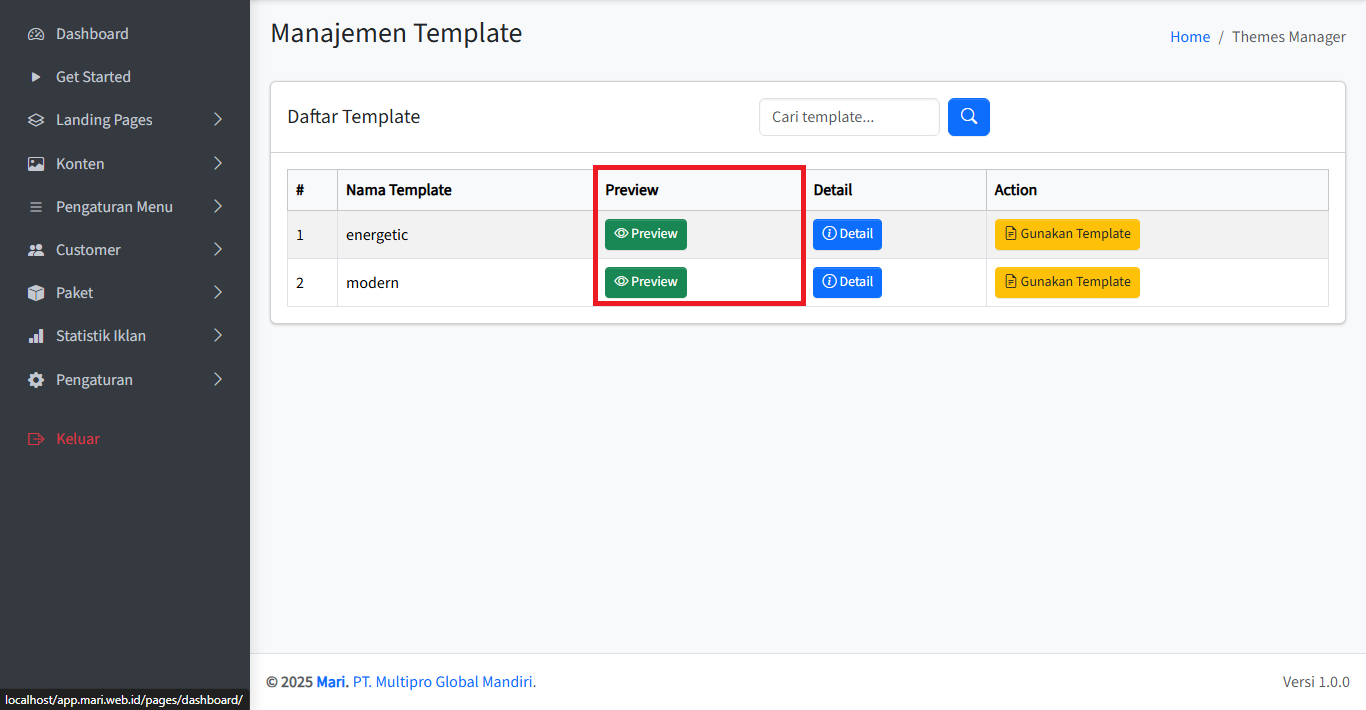Go to Home breadcrumb link
This screenshot has width=1366, height=710.
point(1189,37)
